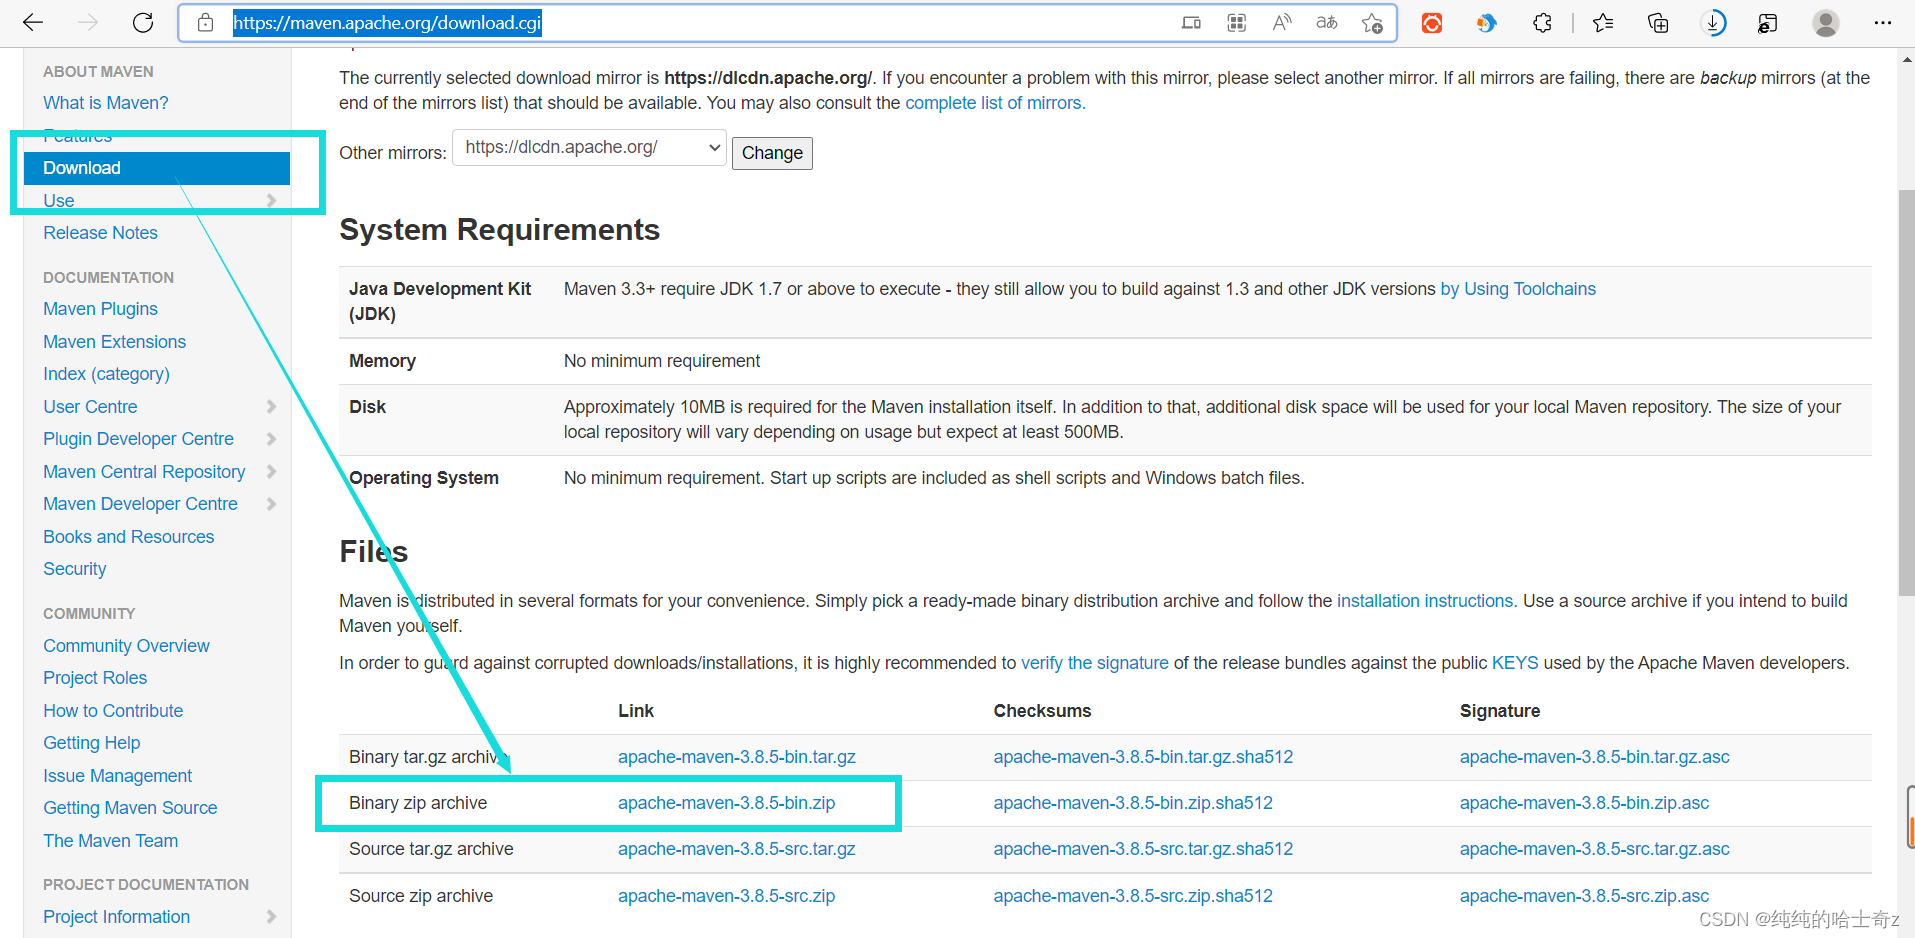Click the Change mirror button
The image size is (1915, 938).
pos(772,153)
